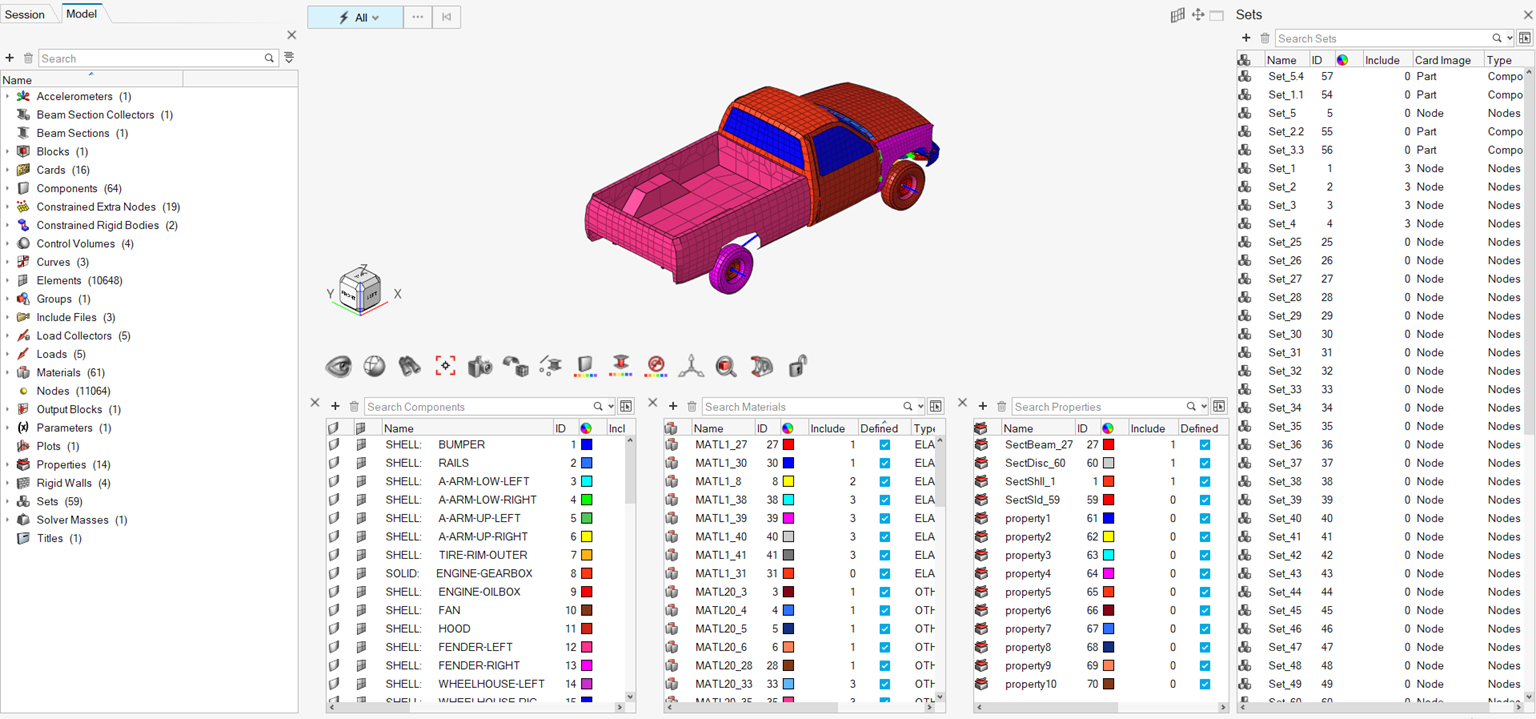Sort model browser by Name header
1536x719 pixels.
[x=91, y=79]
